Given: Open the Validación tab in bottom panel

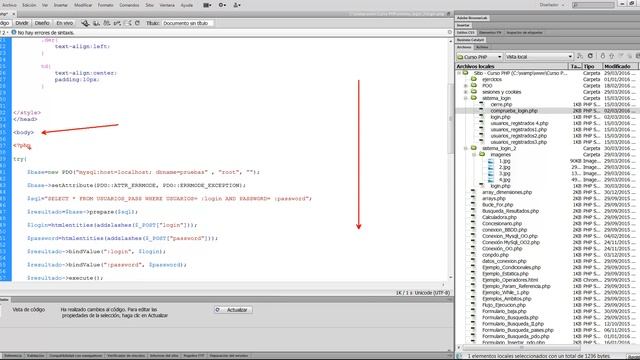Looking at the screenshot, I should tap(36, 356).
